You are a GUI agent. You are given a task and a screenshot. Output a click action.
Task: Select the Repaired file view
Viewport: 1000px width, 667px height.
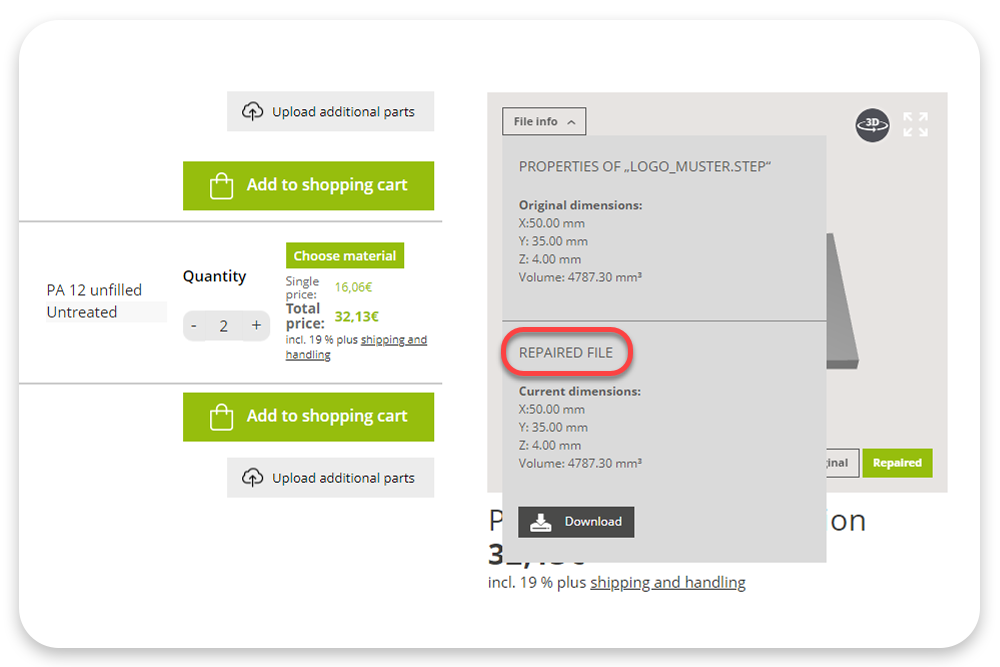coord(897,462)
